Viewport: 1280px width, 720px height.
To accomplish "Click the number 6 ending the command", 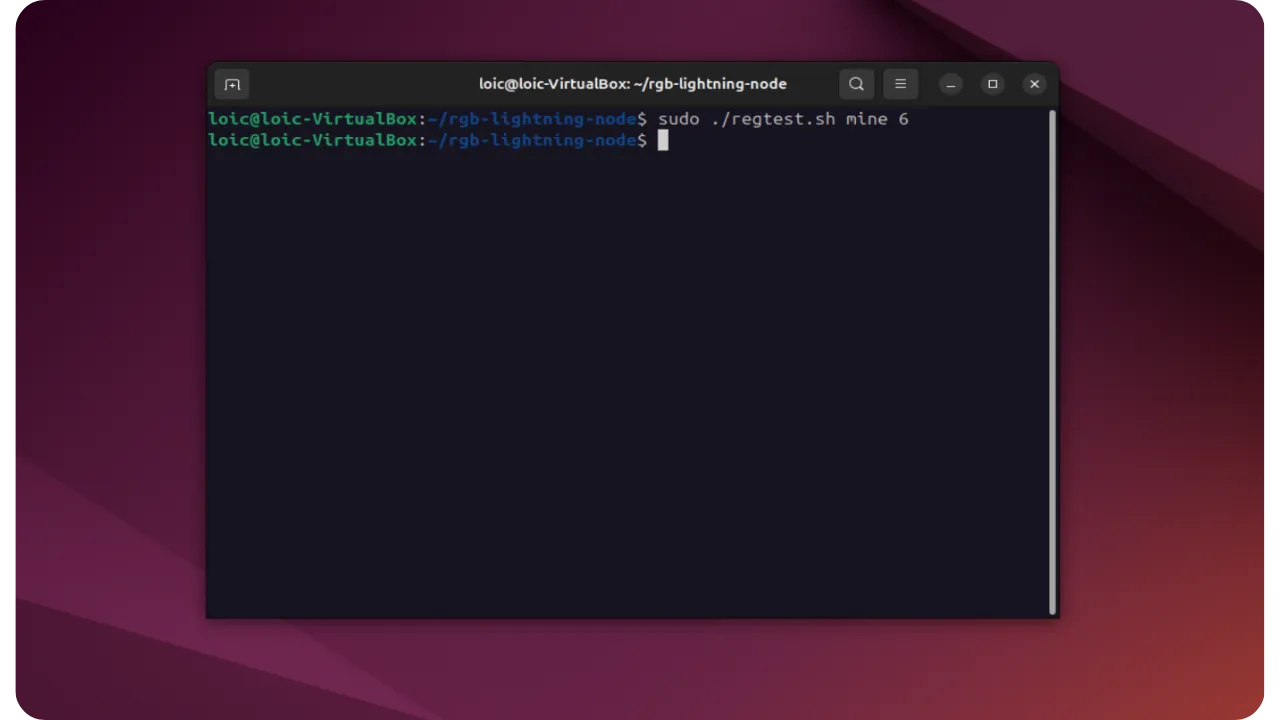I will pos(903,119).
